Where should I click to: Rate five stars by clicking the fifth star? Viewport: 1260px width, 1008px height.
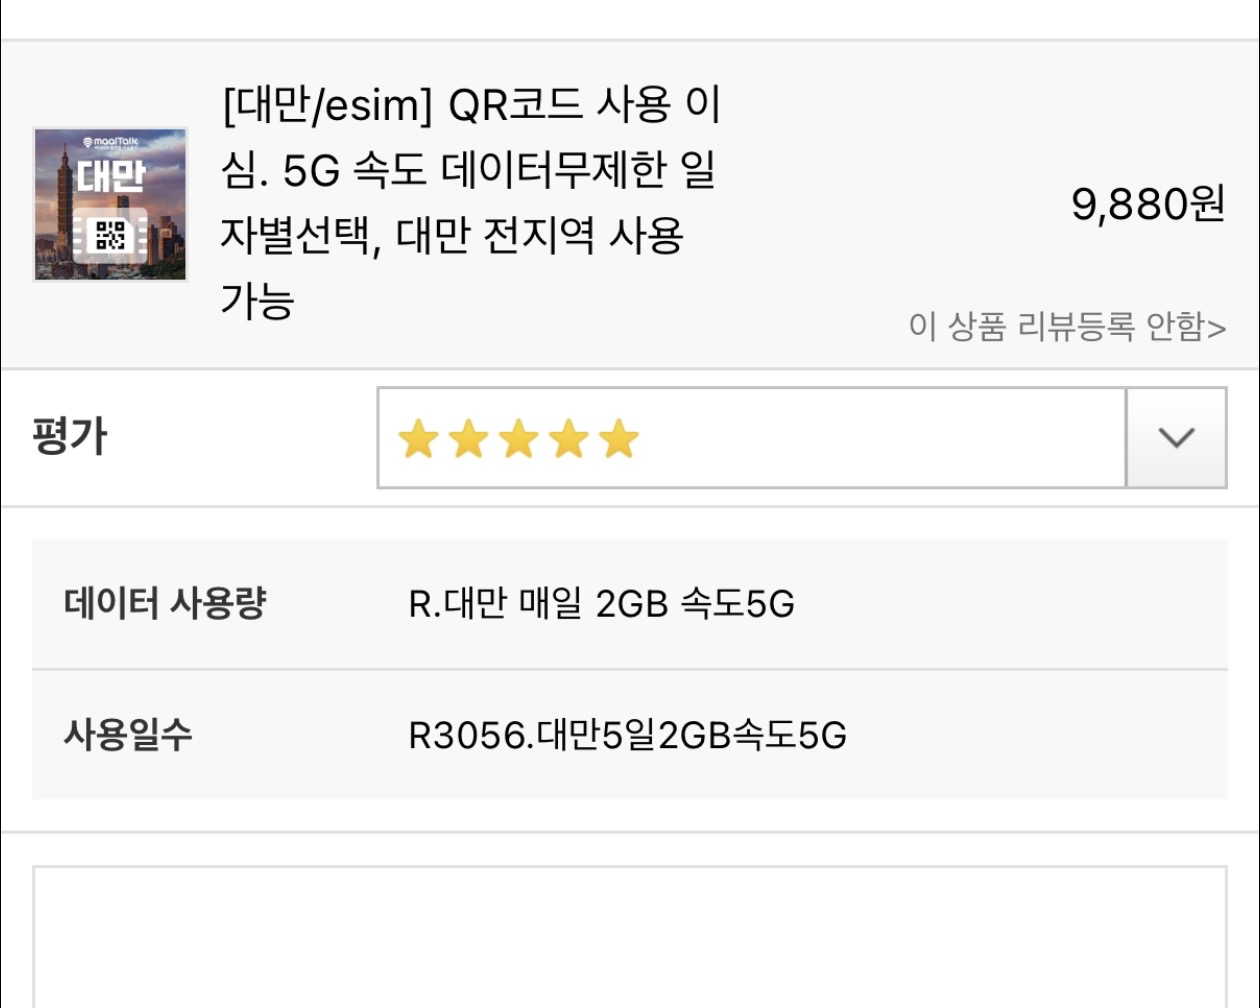click(x=616, y=437)
